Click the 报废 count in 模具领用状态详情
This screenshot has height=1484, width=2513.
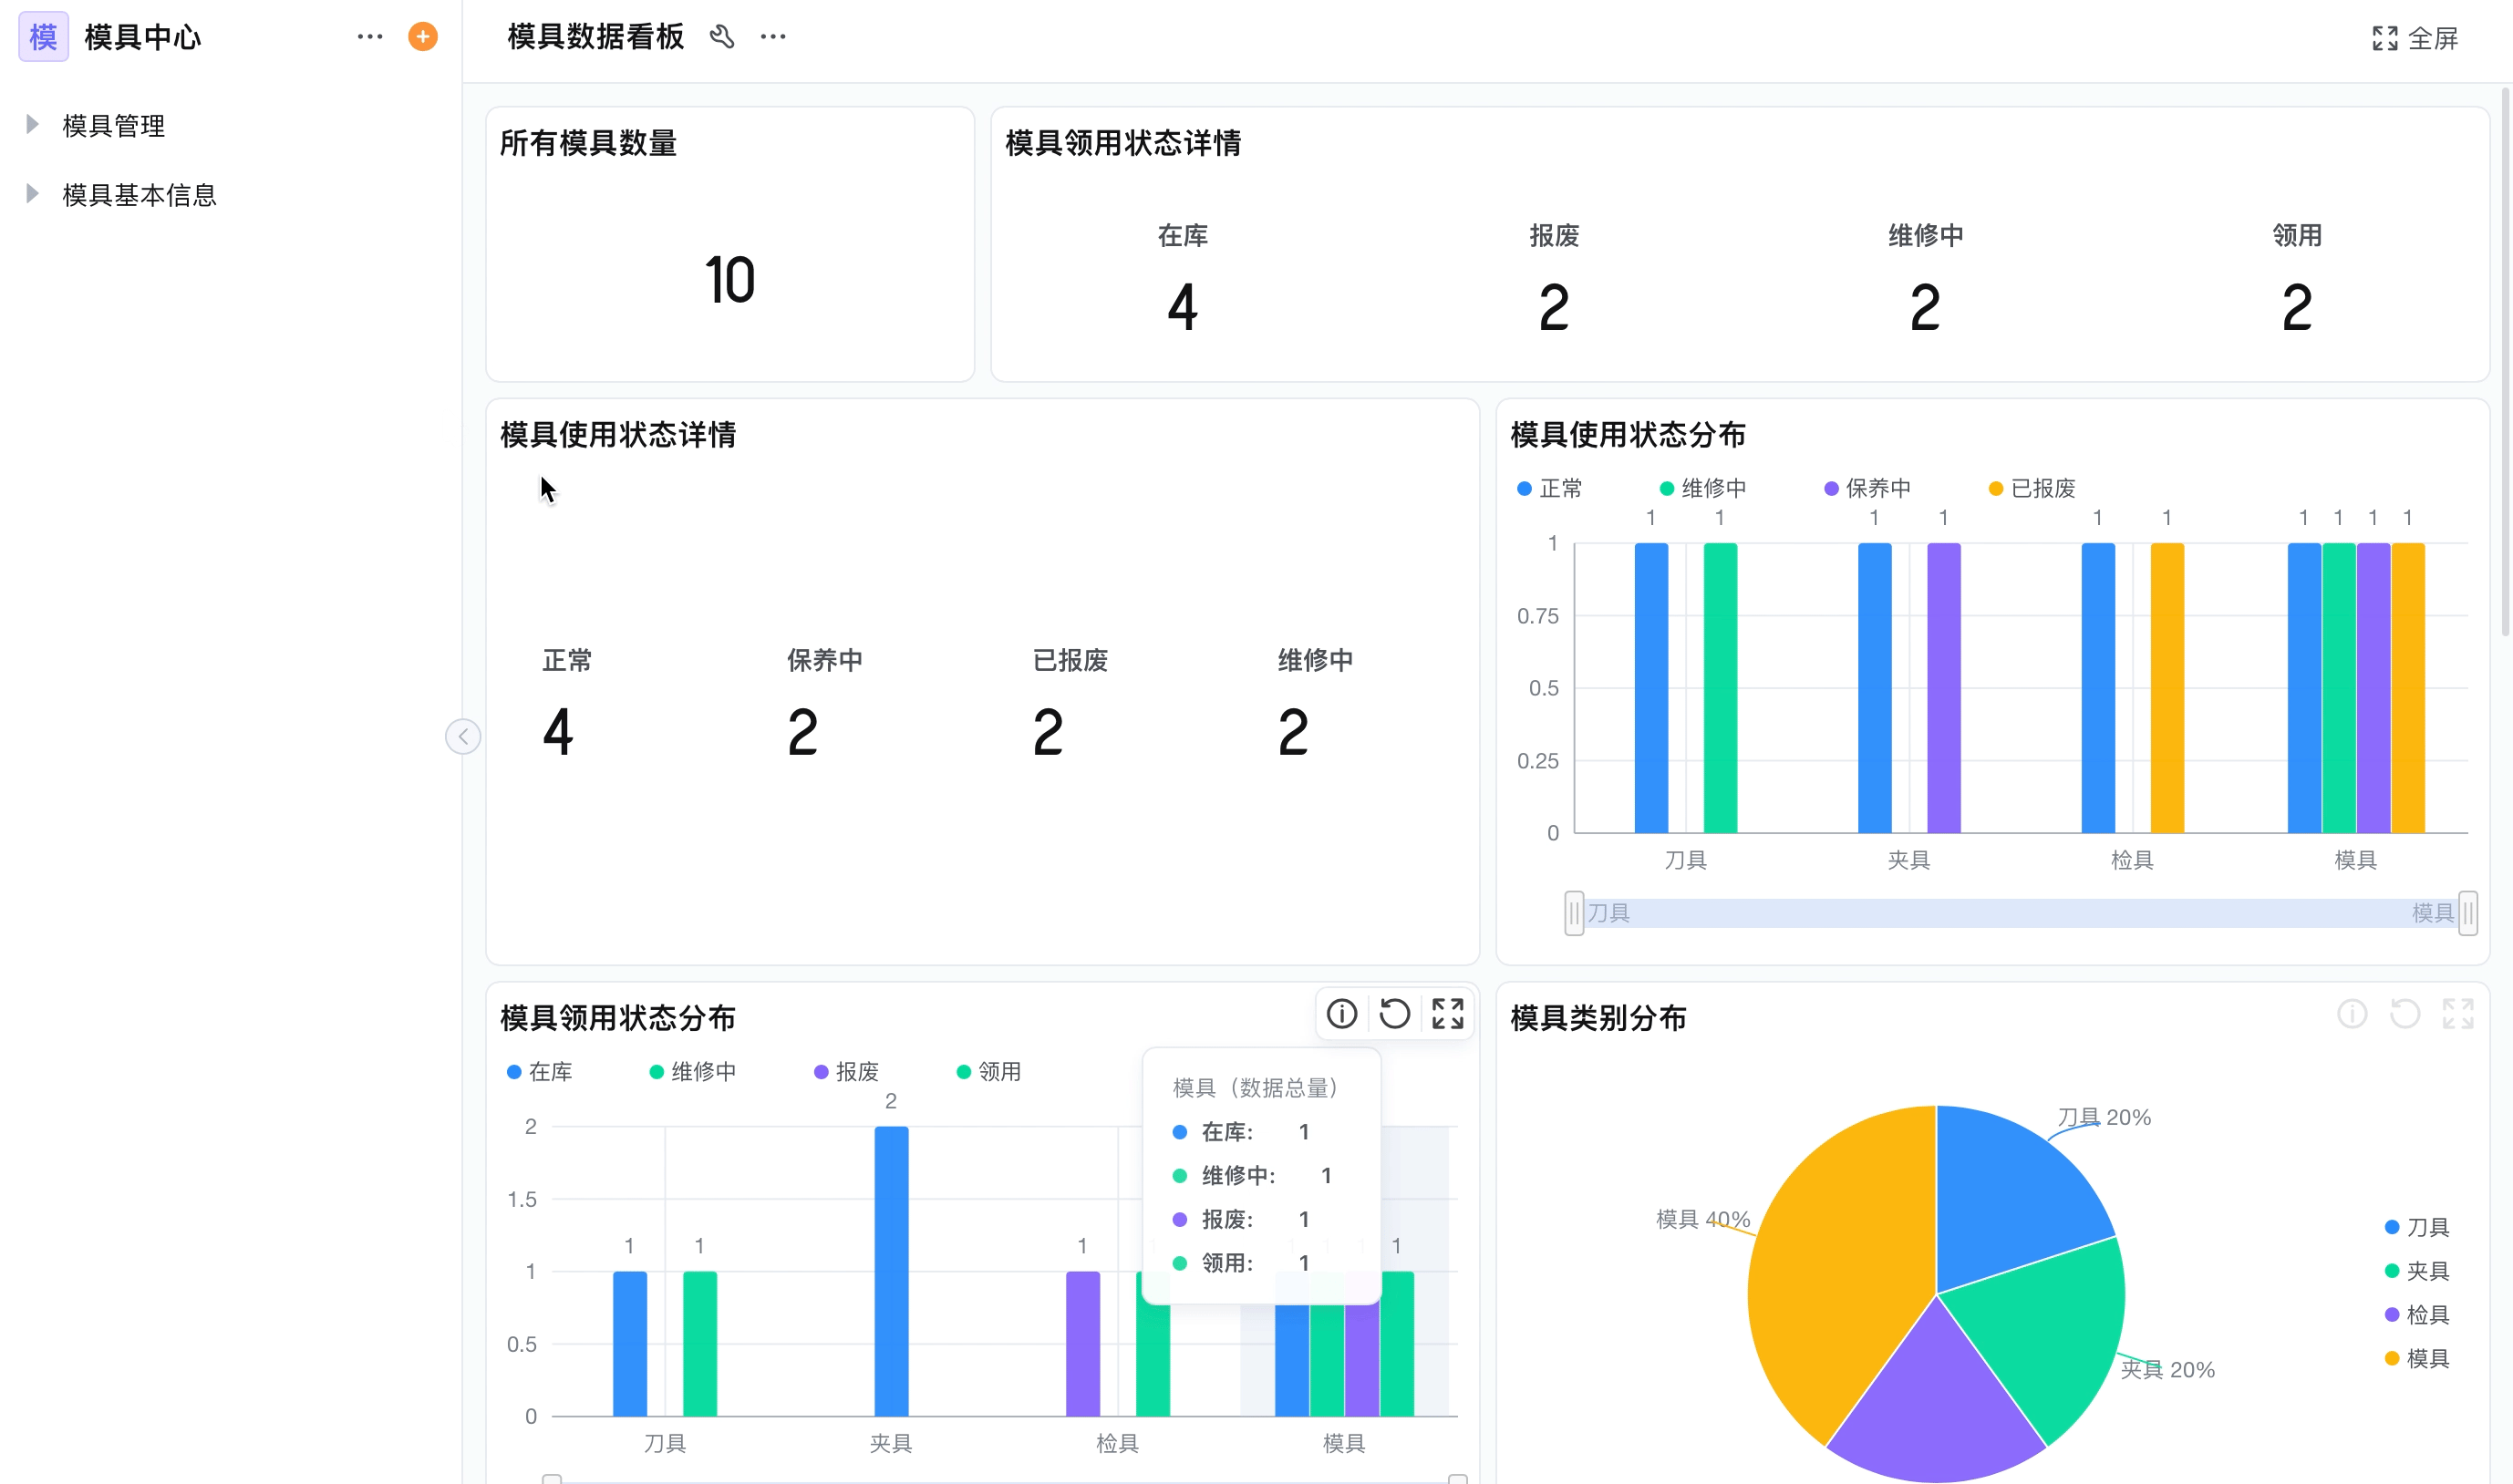(x=1554, y=307)
